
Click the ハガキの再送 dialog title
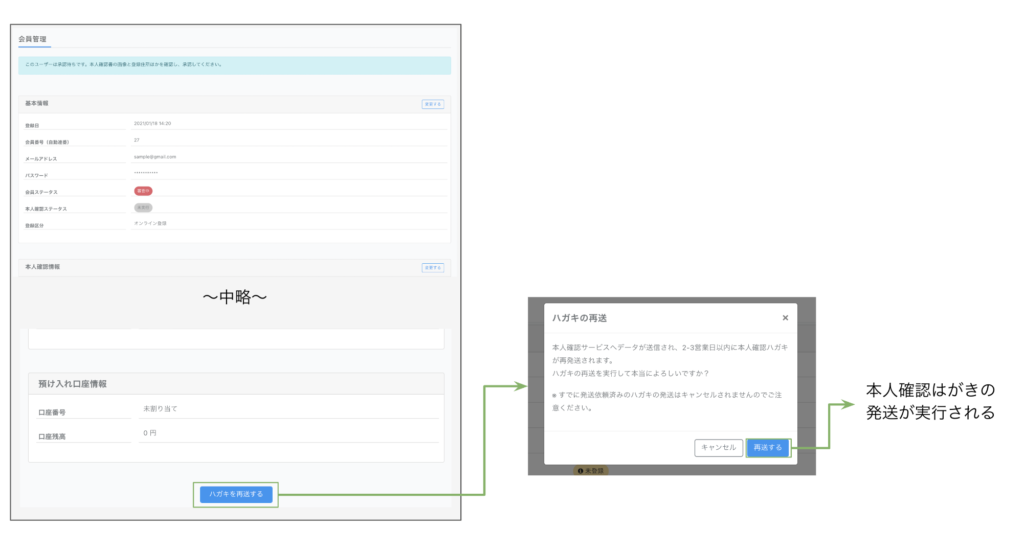pyautogui.click(x=580, y=318)
